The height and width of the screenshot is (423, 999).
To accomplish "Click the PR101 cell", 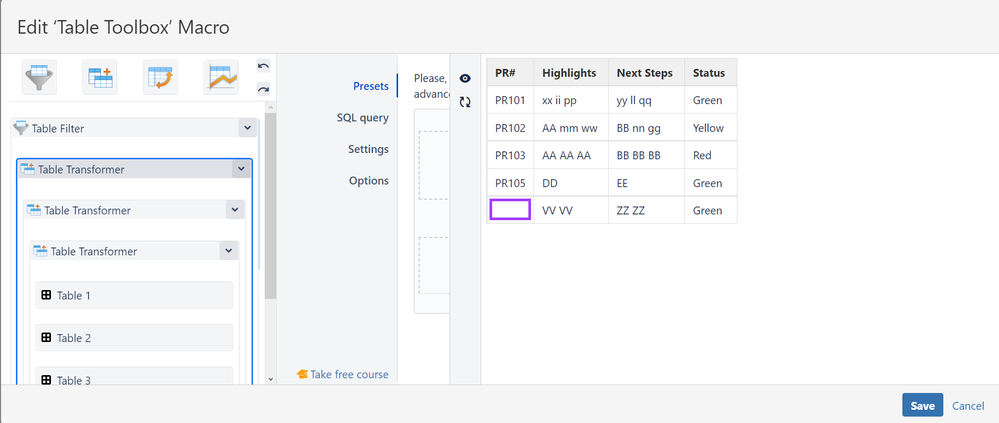I will 510,100.
